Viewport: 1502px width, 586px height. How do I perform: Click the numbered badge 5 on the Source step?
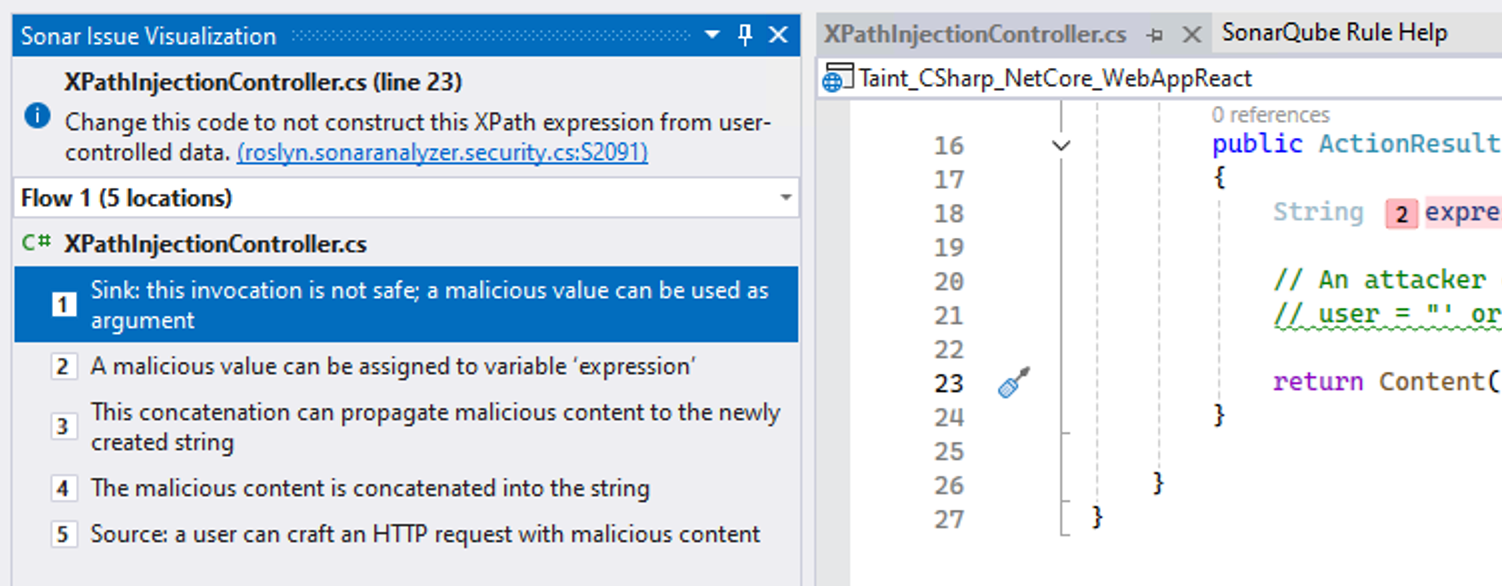(x=63, y=535)
